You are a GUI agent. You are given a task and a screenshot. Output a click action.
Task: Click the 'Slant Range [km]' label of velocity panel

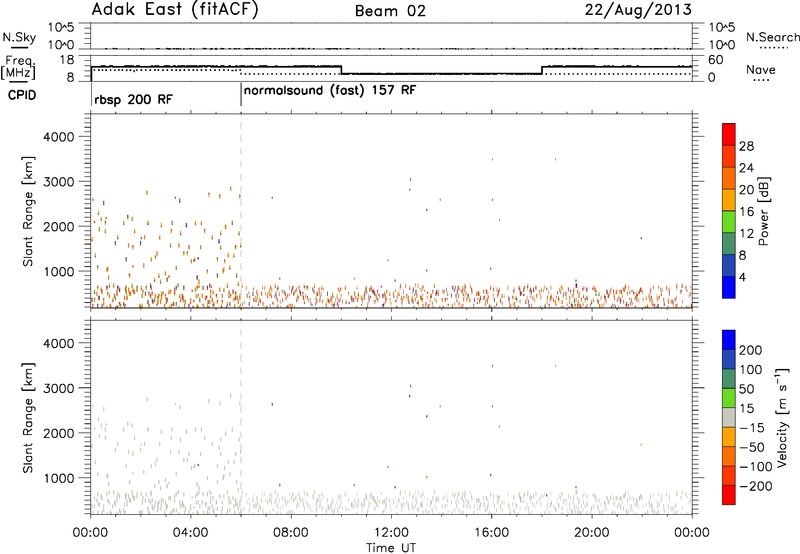coord(29,418)
